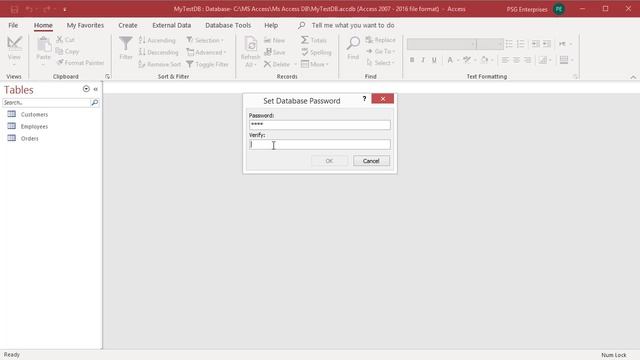640x360 pixels.
Task: Open the font name combo box
Action: click(x=442, y=44)
